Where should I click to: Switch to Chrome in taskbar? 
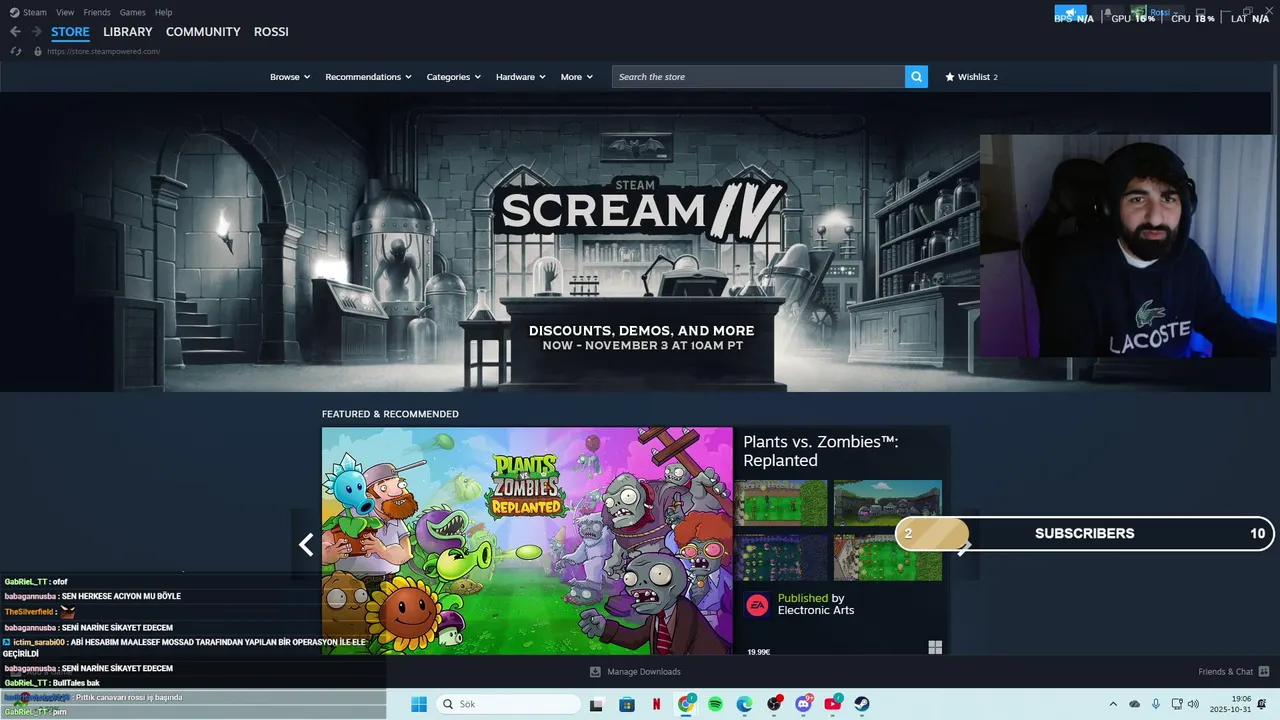point(686,704)
